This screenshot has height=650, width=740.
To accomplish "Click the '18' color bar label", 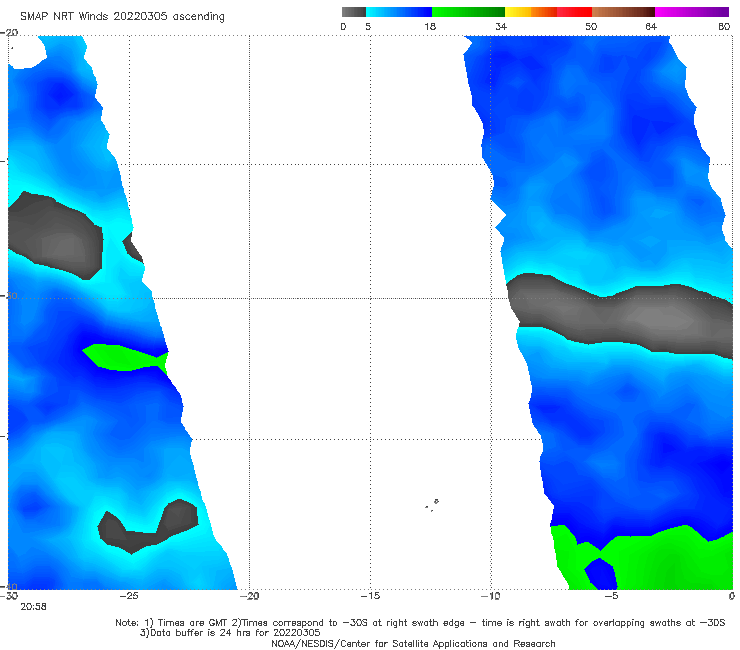I will pos(430,27).
